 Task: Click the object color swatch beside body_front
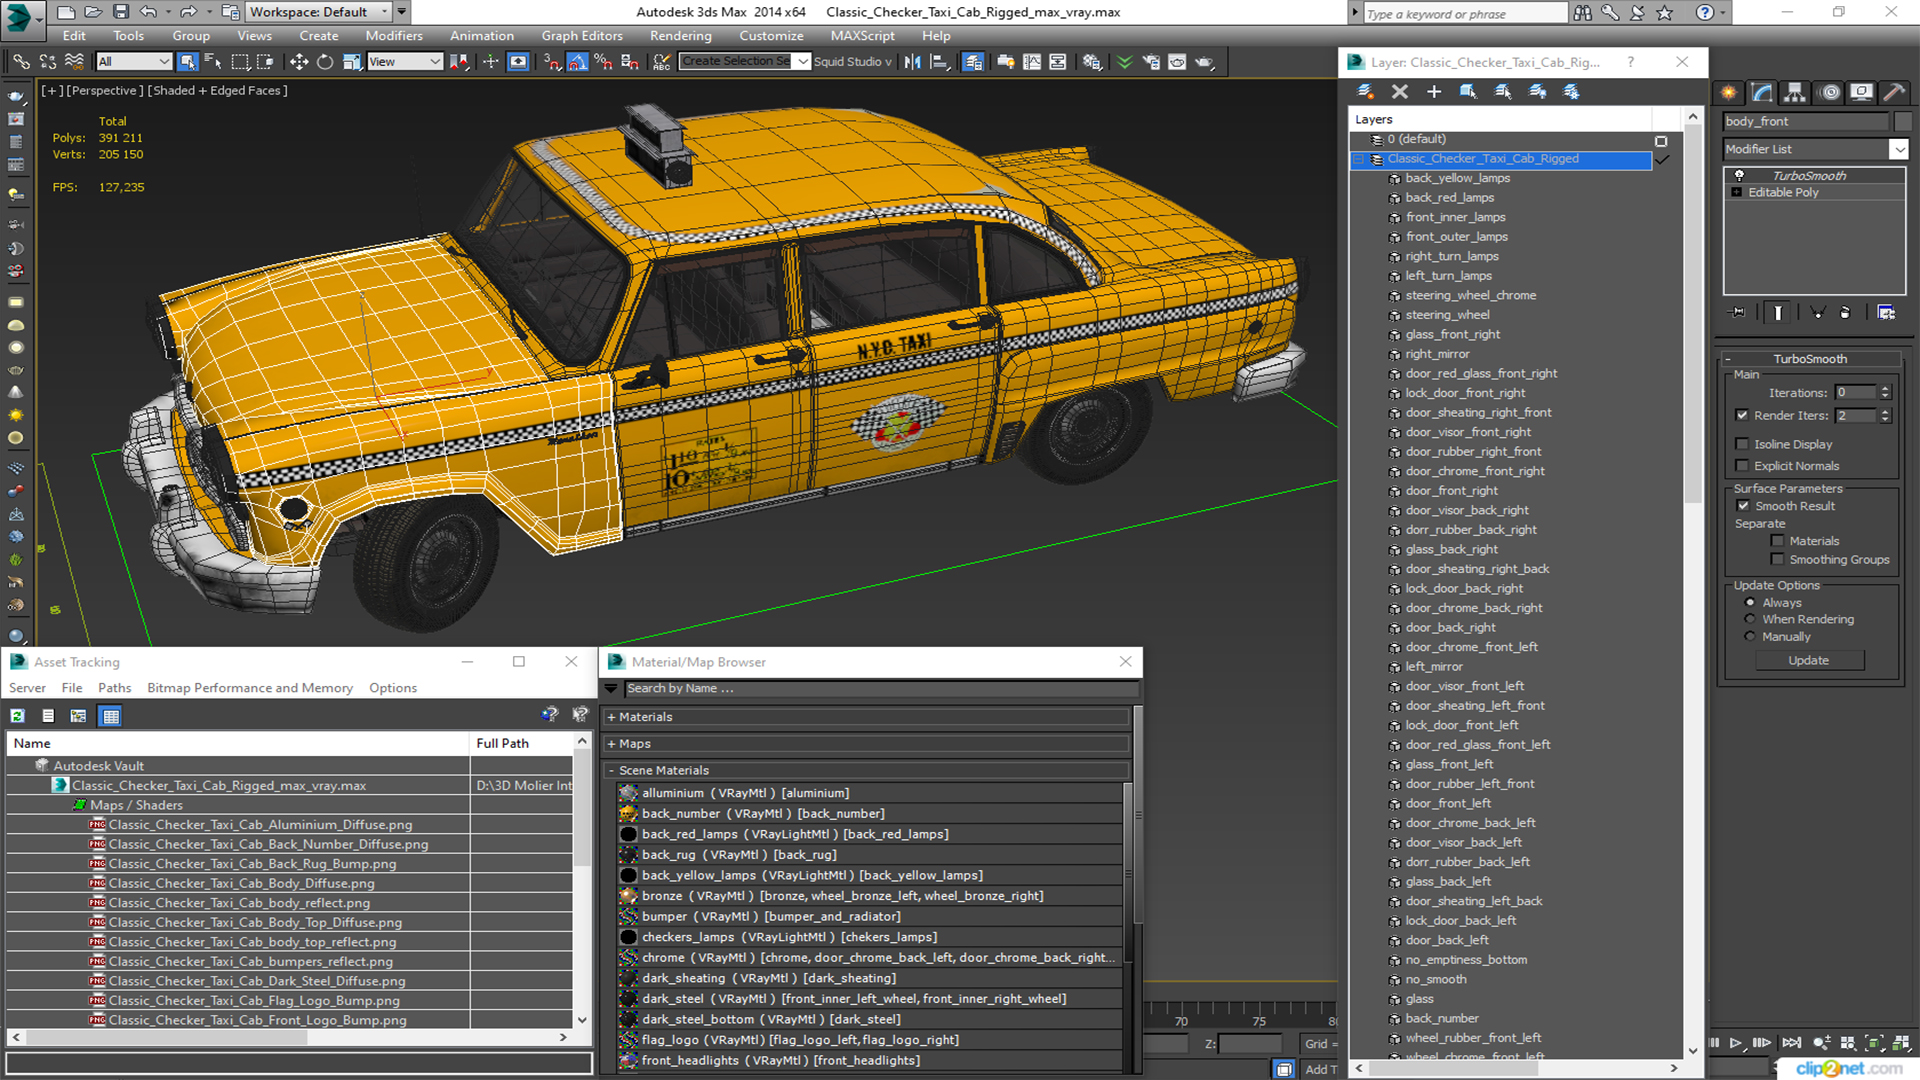[1903, 121]
